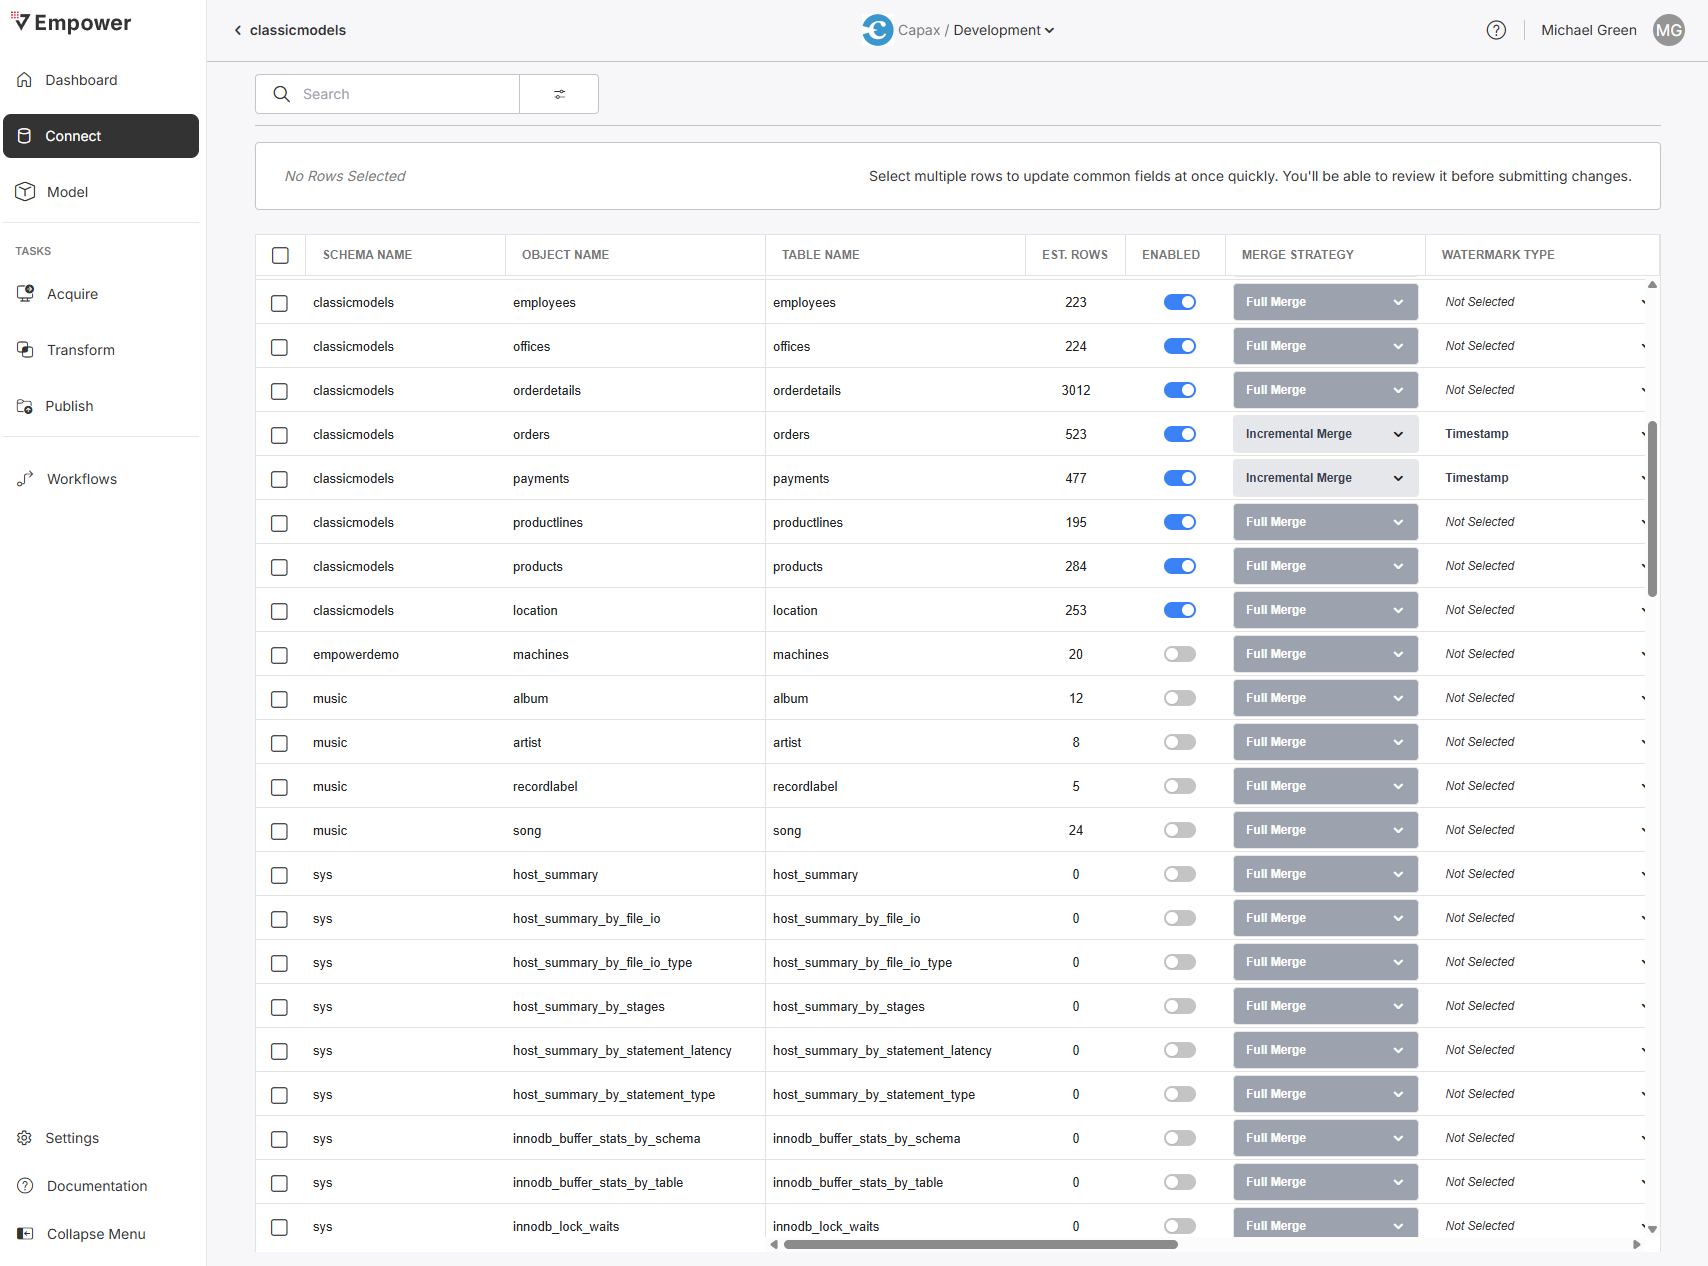The height and width of the screenshot is (1266, 1708).
Task: Click the table scroll left arrow
Action: tap(774, 1245)
